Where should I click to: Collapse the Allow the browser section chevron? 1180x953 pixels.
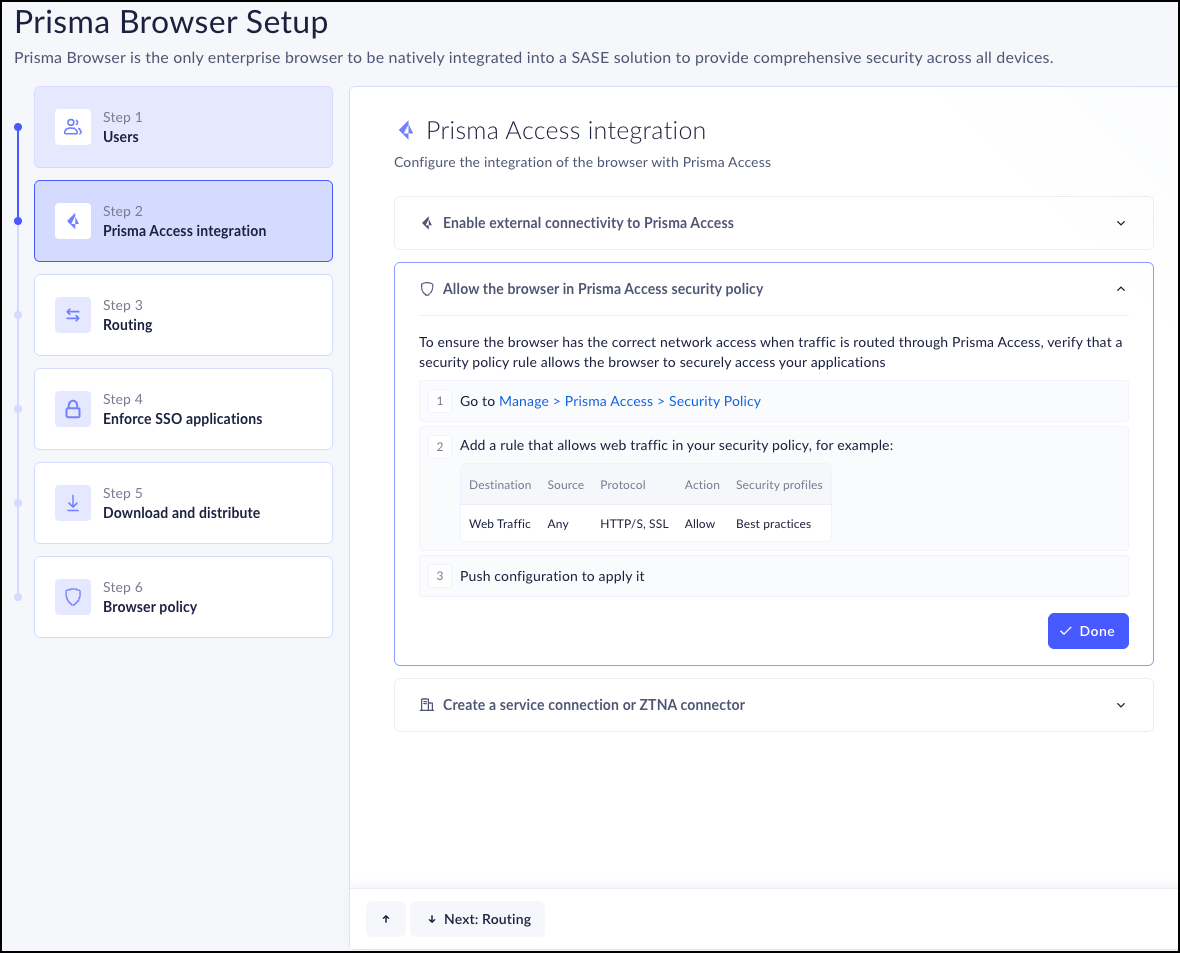(1121, 289)
